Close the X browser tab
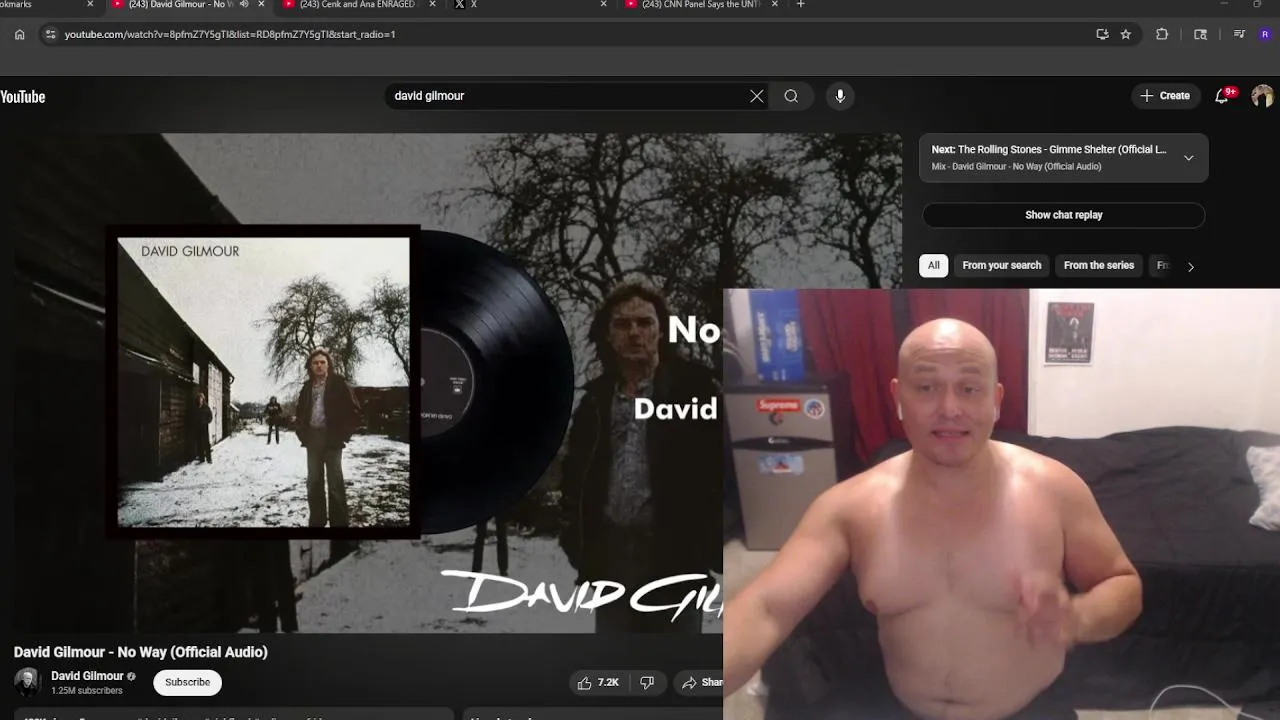The image size is (1280, 720). [x=603, y=4]
